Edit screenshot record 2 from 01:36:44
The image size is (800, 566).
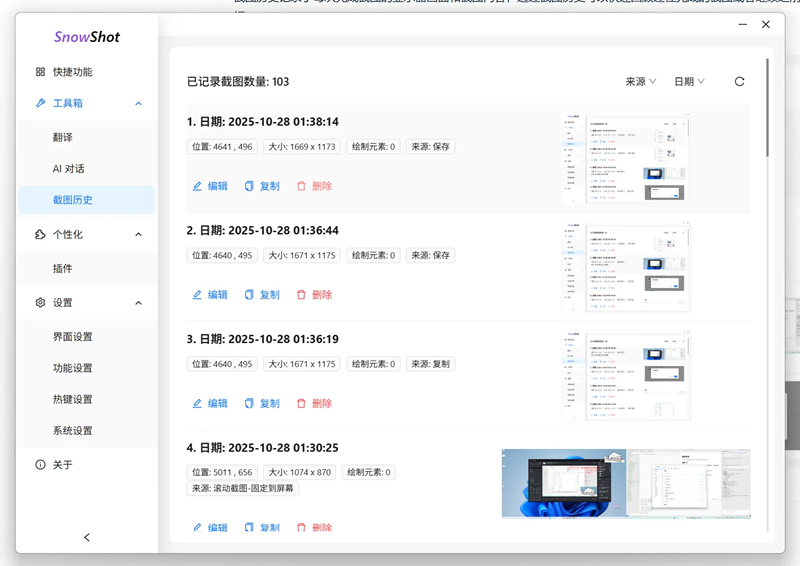[x=210, y=294]
